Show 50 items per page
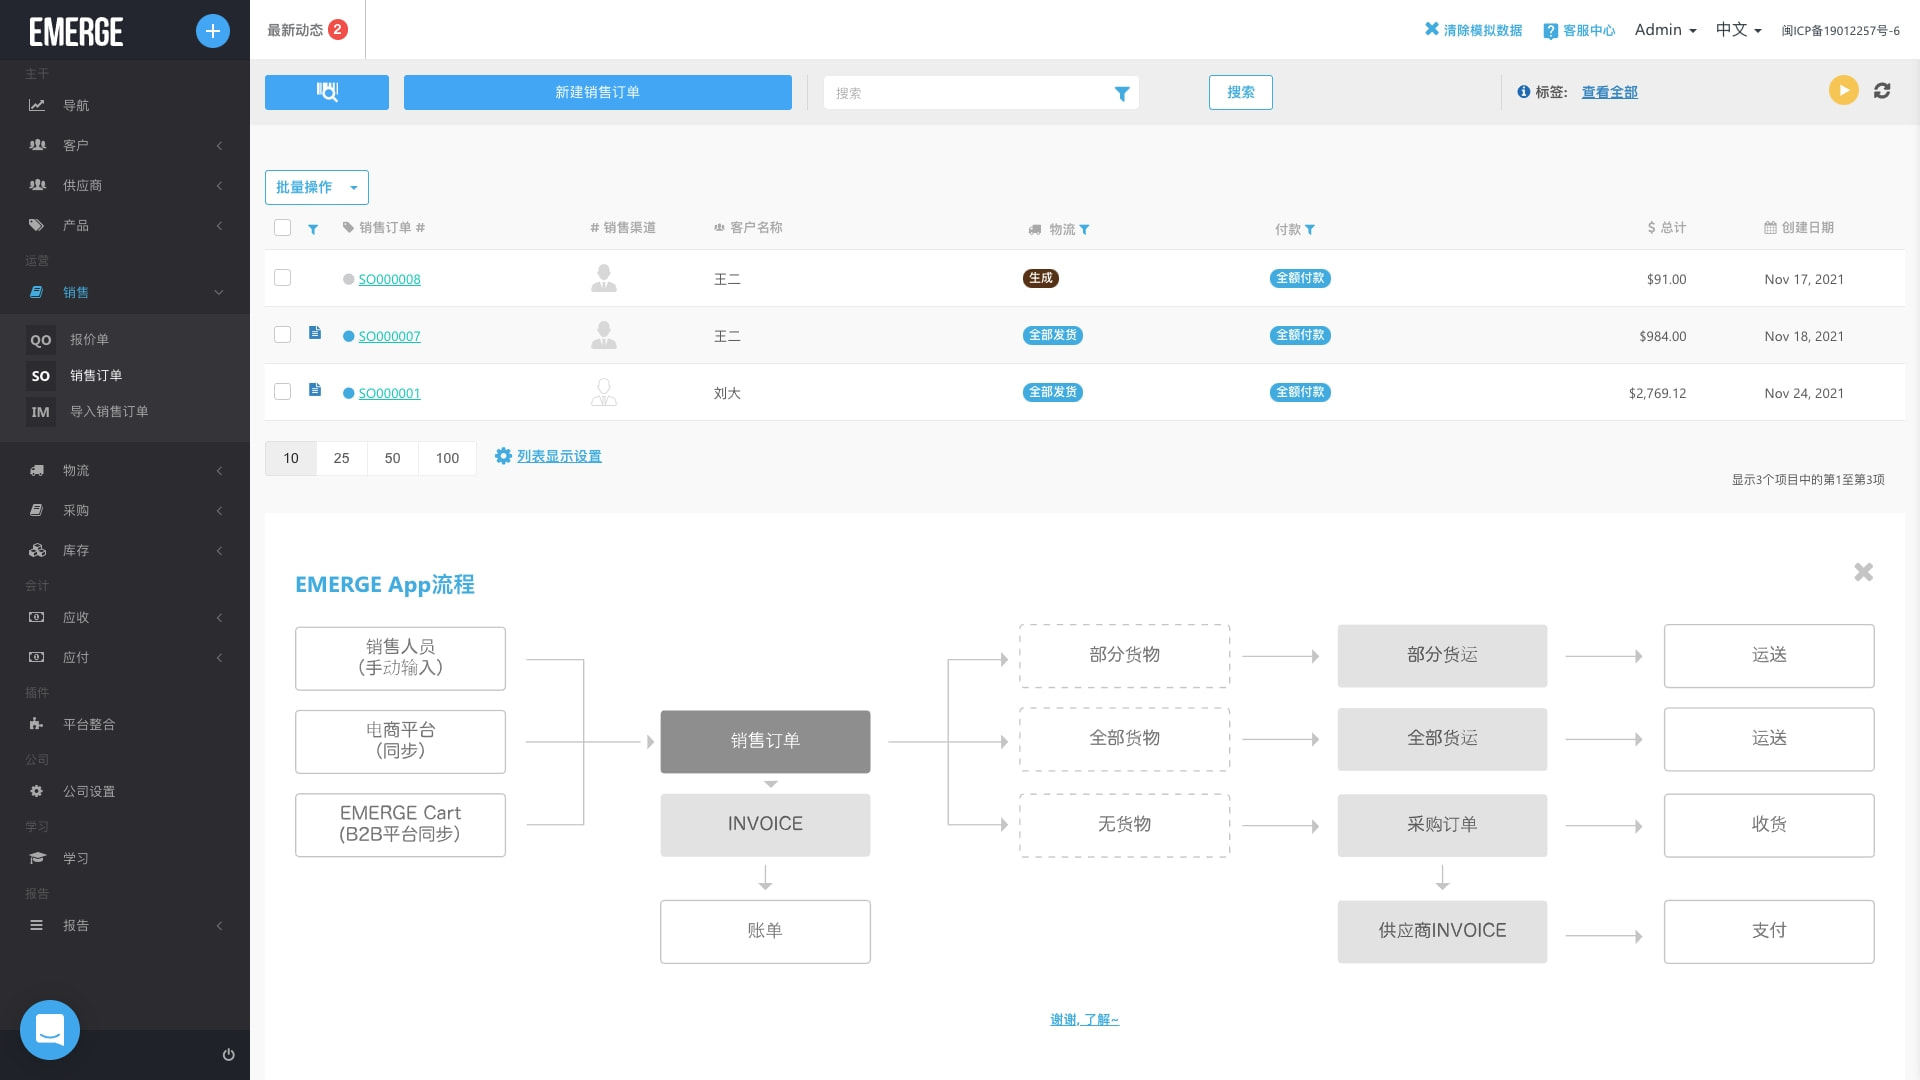 [393, 458]
